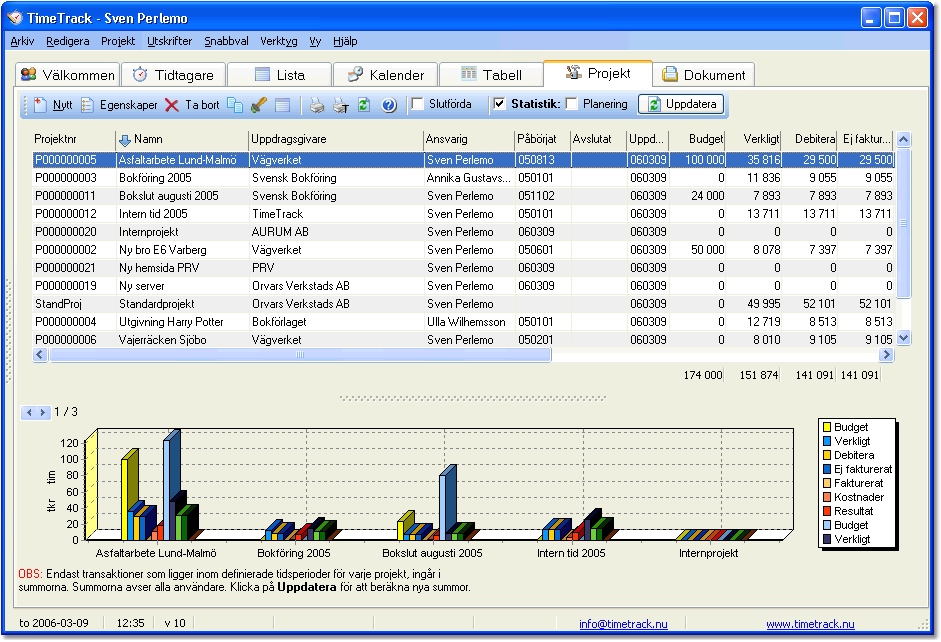Click the Nytt (new project) toolbar button
The width and height of the screenshot is (941, 642).
coord(53,105)
